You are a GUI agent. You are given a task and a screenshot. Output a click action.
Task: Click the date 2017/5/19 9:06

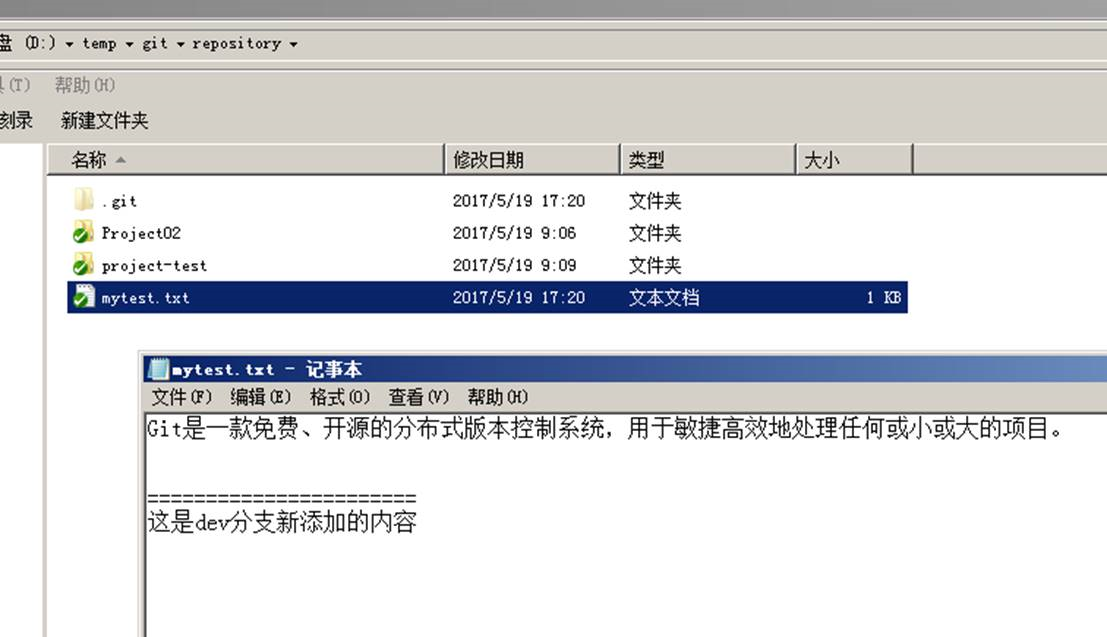[x=515, y=233]
